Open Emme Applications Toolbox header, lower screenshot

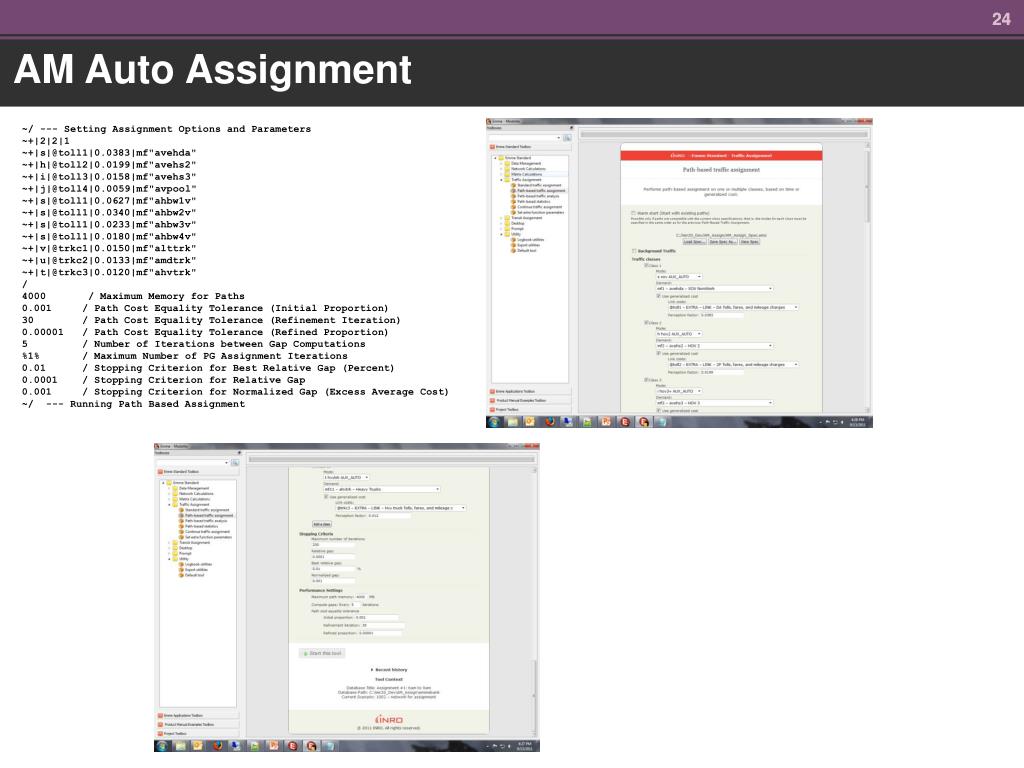tap(198, 716)
